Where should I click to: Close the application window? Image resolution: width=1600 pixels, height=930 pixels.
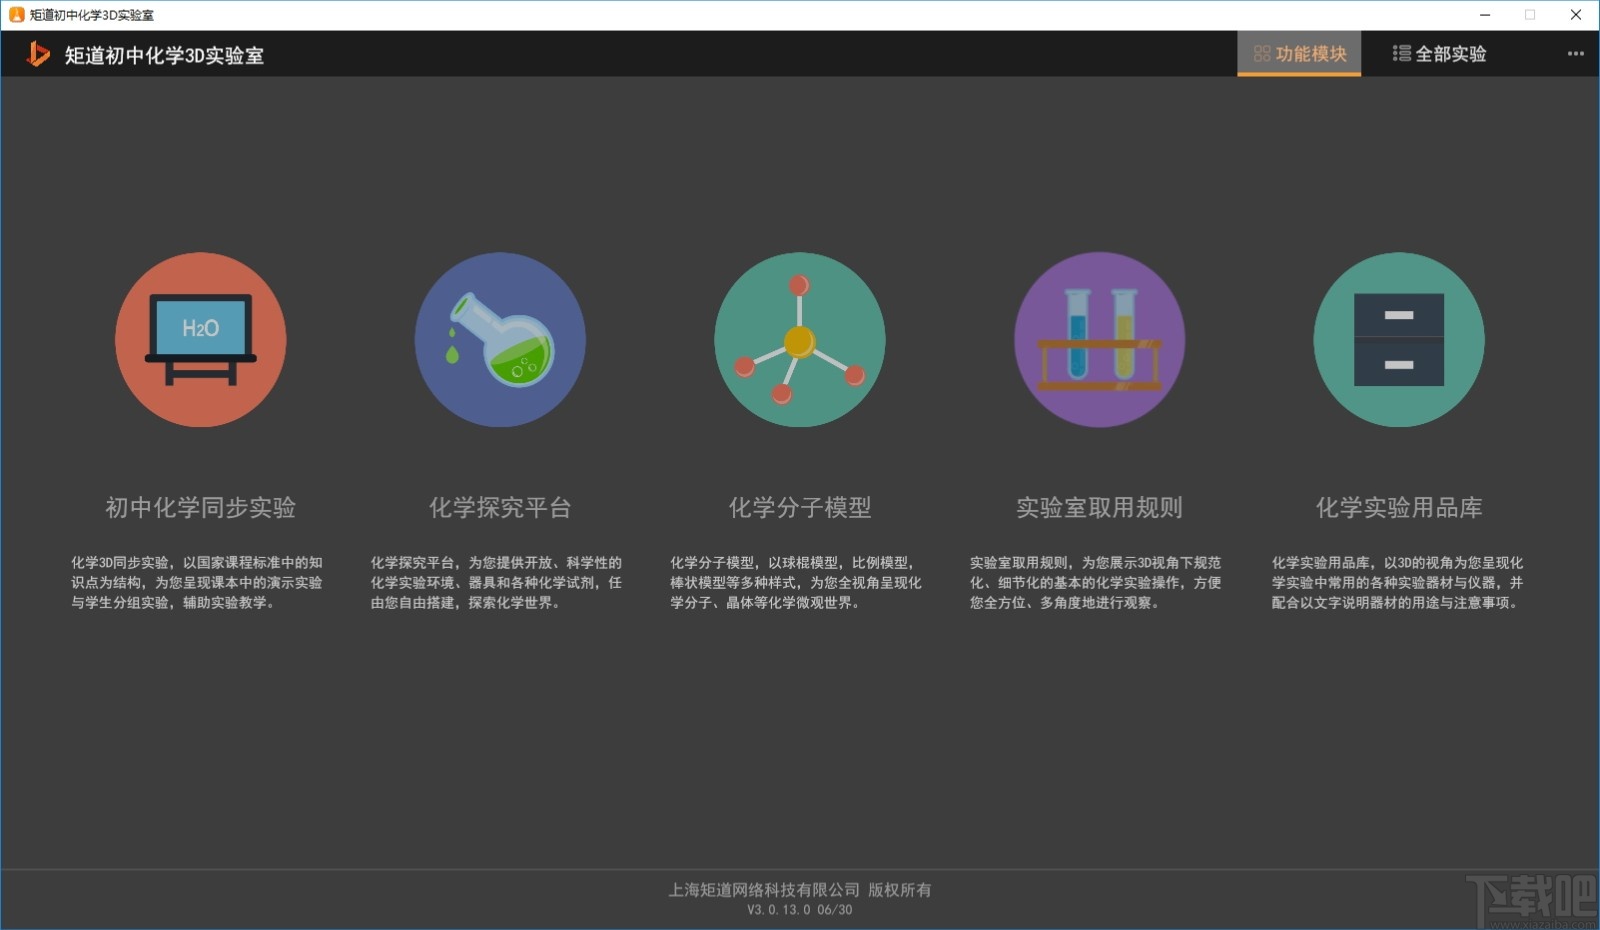coord(1576,15)
